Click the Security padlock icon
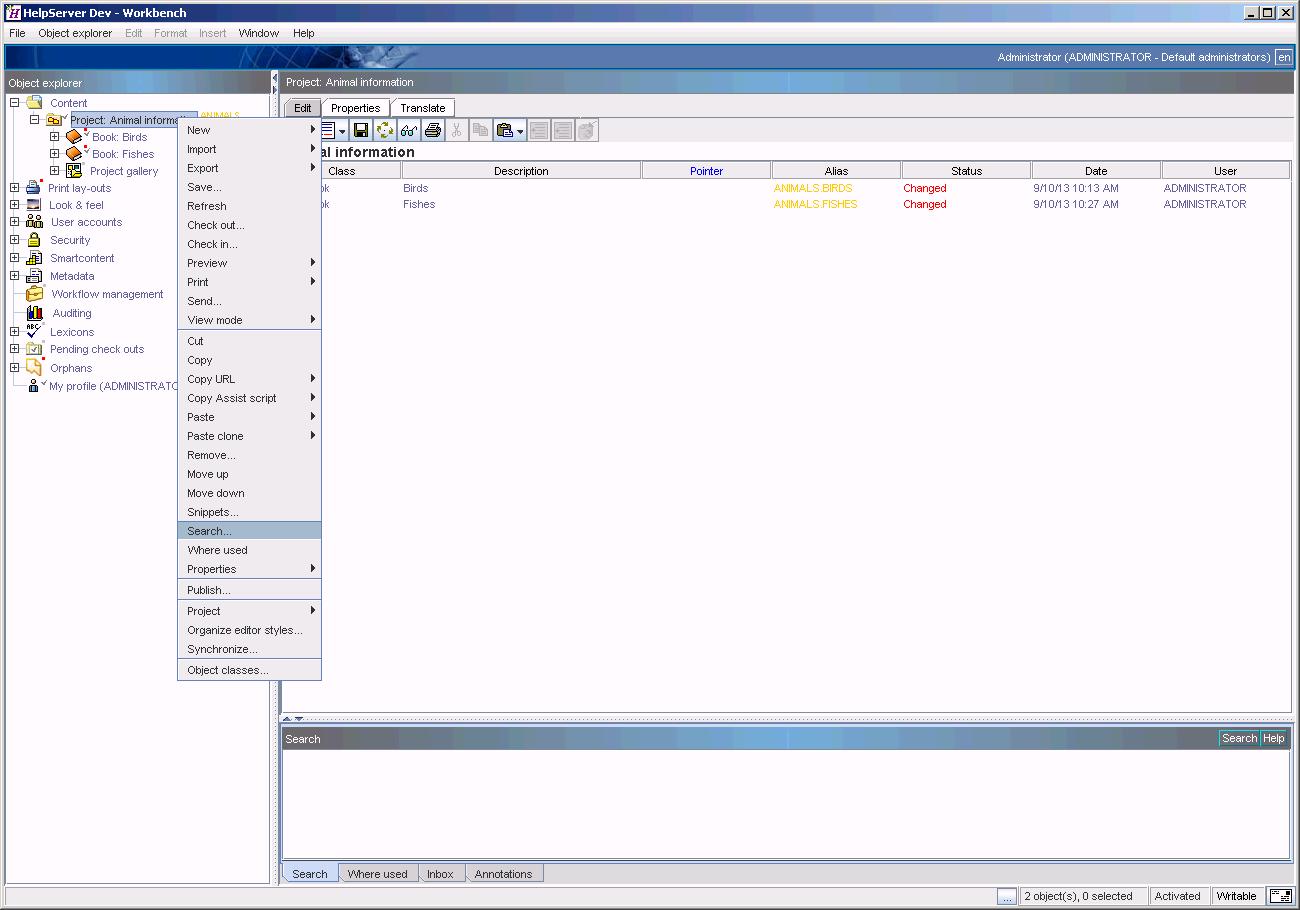Image resolution: width=1300 pixels, height=910 pixels. click(34, 240)
